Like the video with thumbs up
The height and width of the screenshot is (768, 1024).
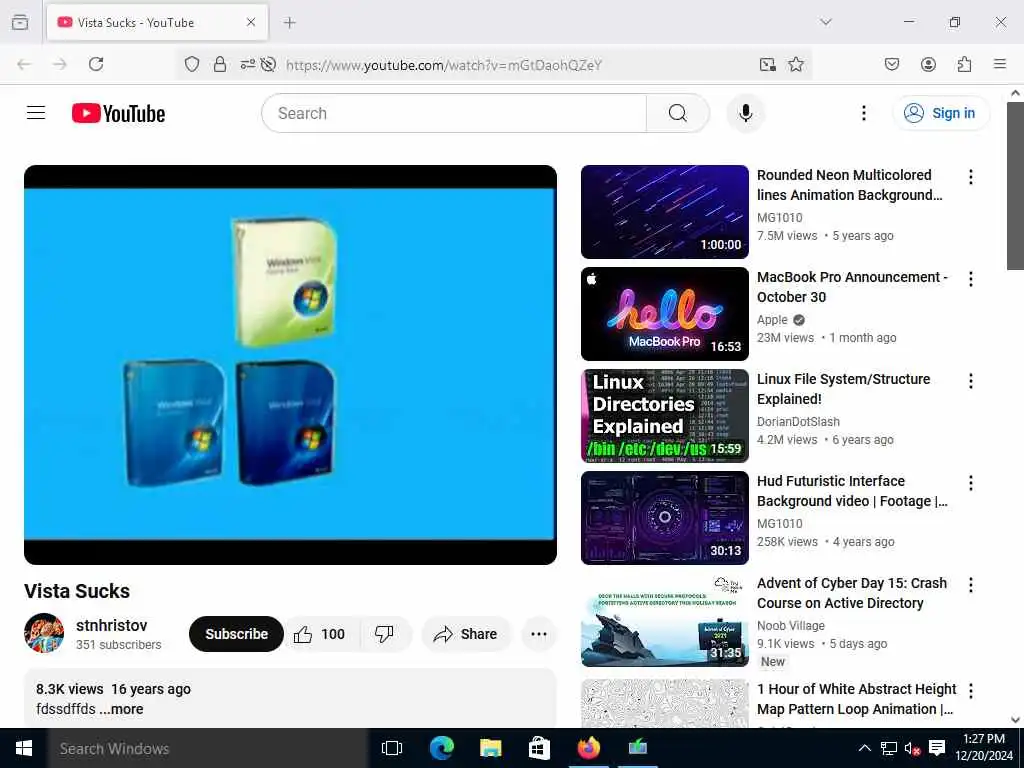(320, 634)
